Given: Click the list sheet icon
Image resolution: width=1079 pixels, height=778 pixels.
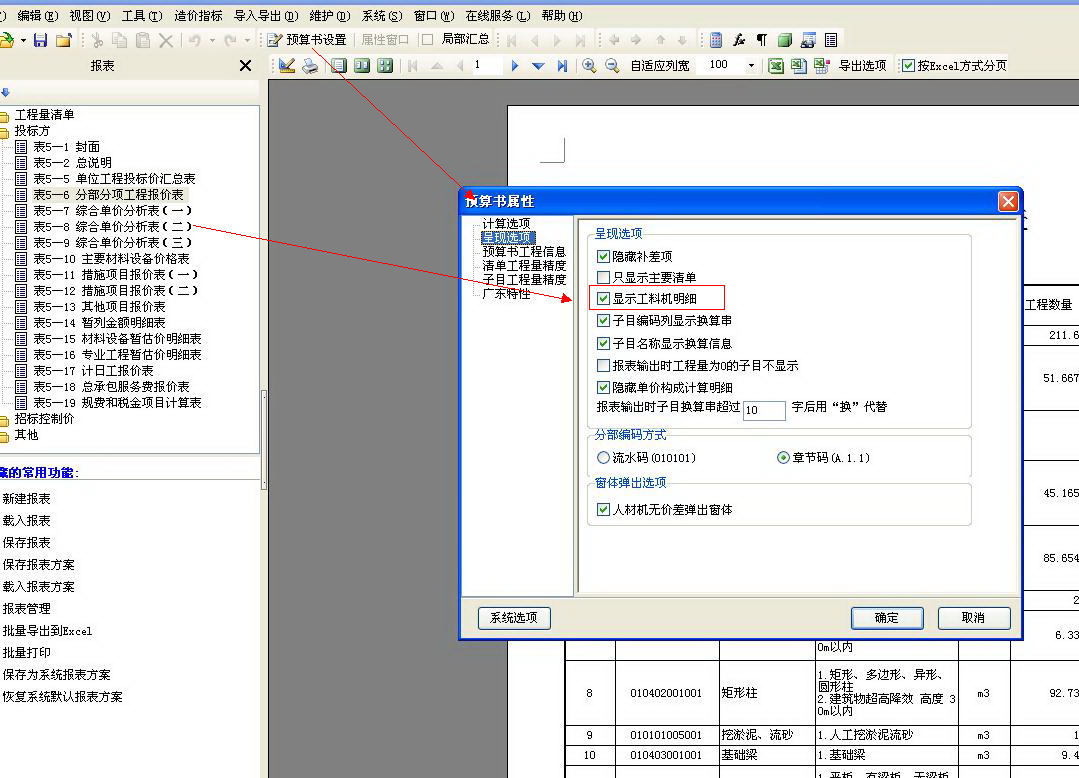Looking at the screenshot, I should 831,41.
